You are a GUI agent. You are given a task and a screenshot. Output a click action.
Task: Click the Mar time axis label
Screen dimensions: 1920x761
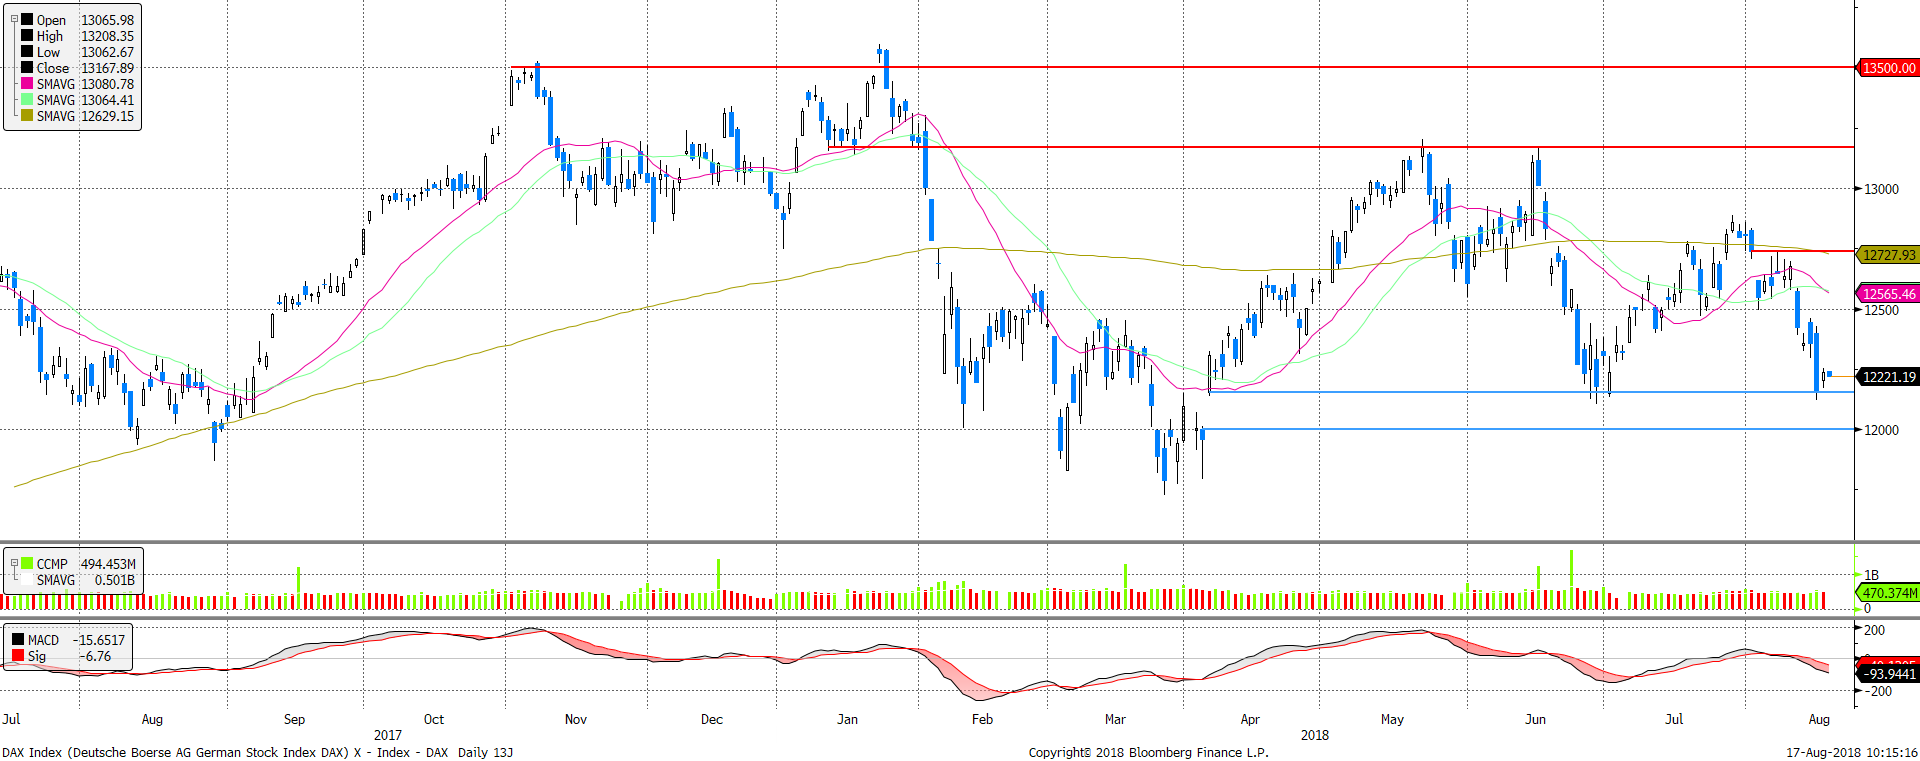coord(1115,719)
